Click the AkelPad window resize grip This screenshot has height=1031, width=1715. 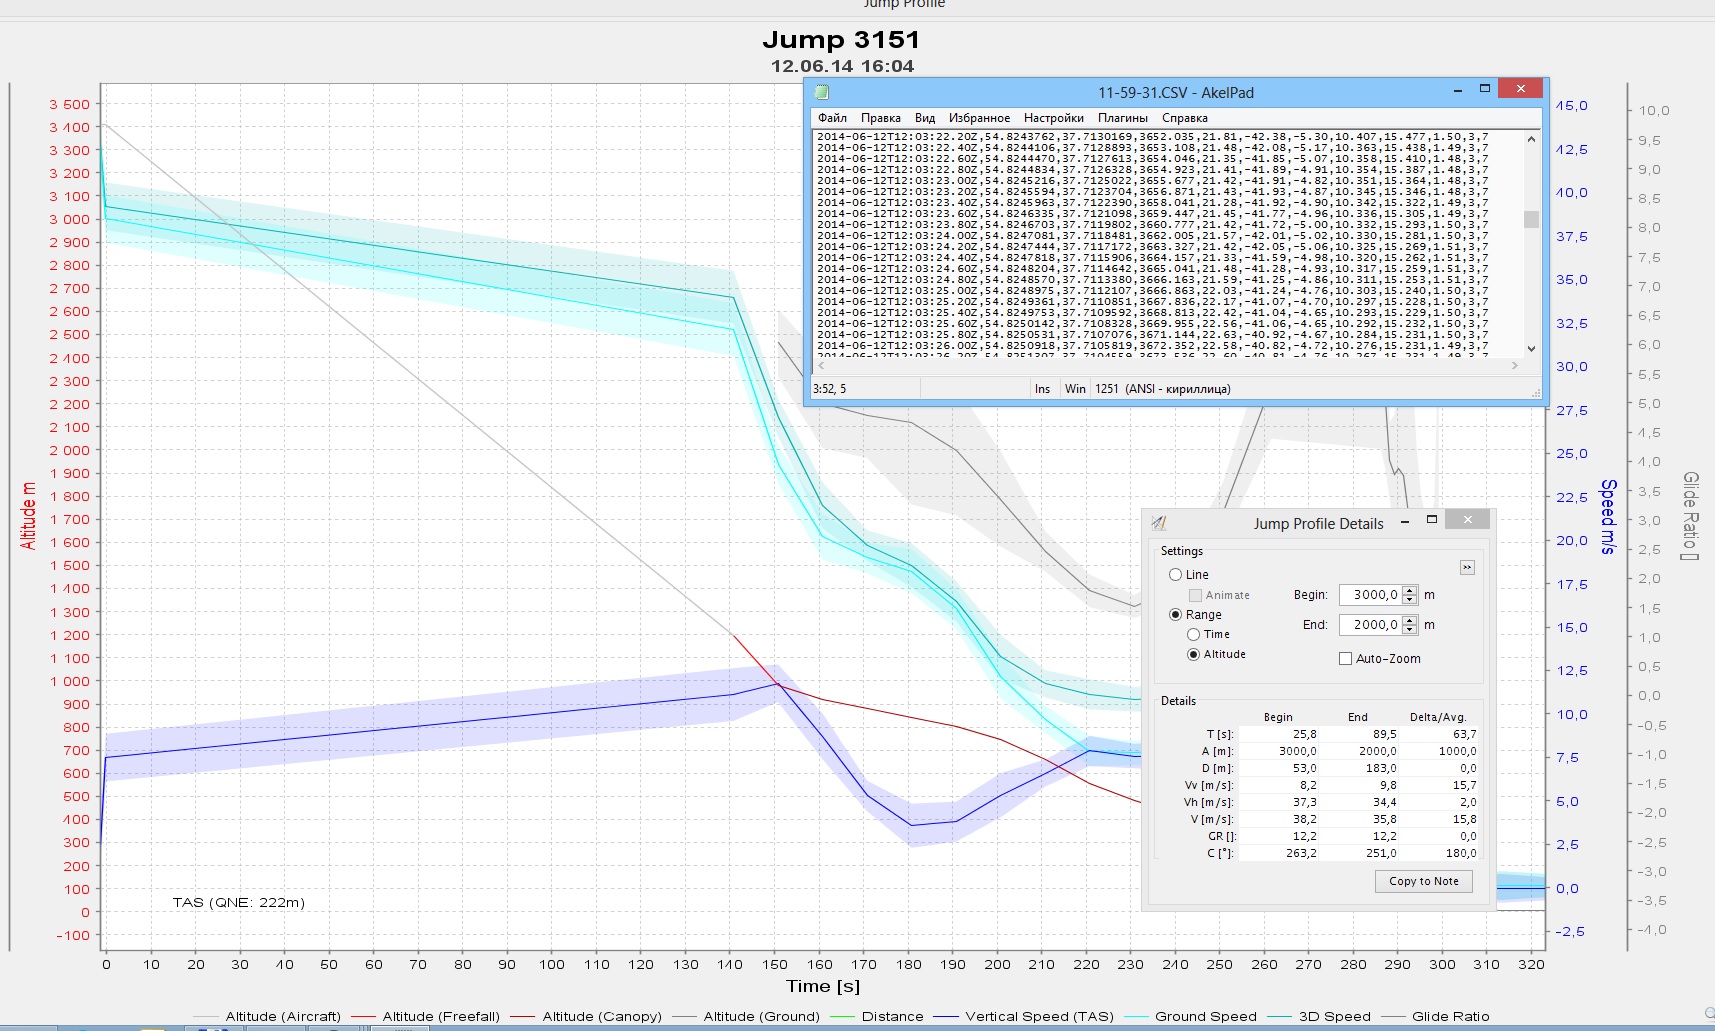[x=1536, y=393]
